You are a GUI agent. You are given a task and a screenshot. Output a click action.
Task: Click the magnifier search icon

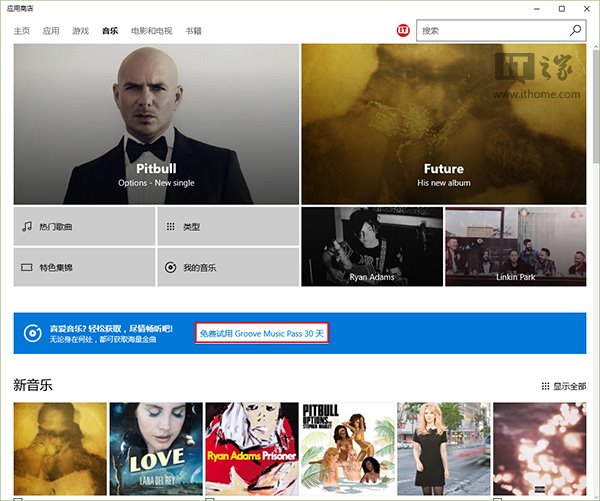click(575, 30)
